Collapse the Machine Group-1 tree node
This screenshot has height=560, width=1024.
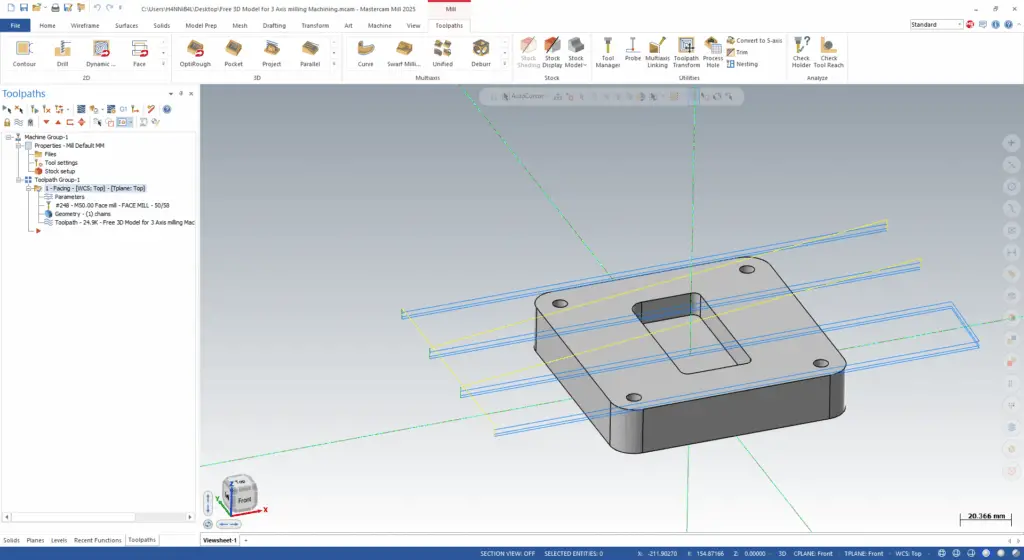8,137
